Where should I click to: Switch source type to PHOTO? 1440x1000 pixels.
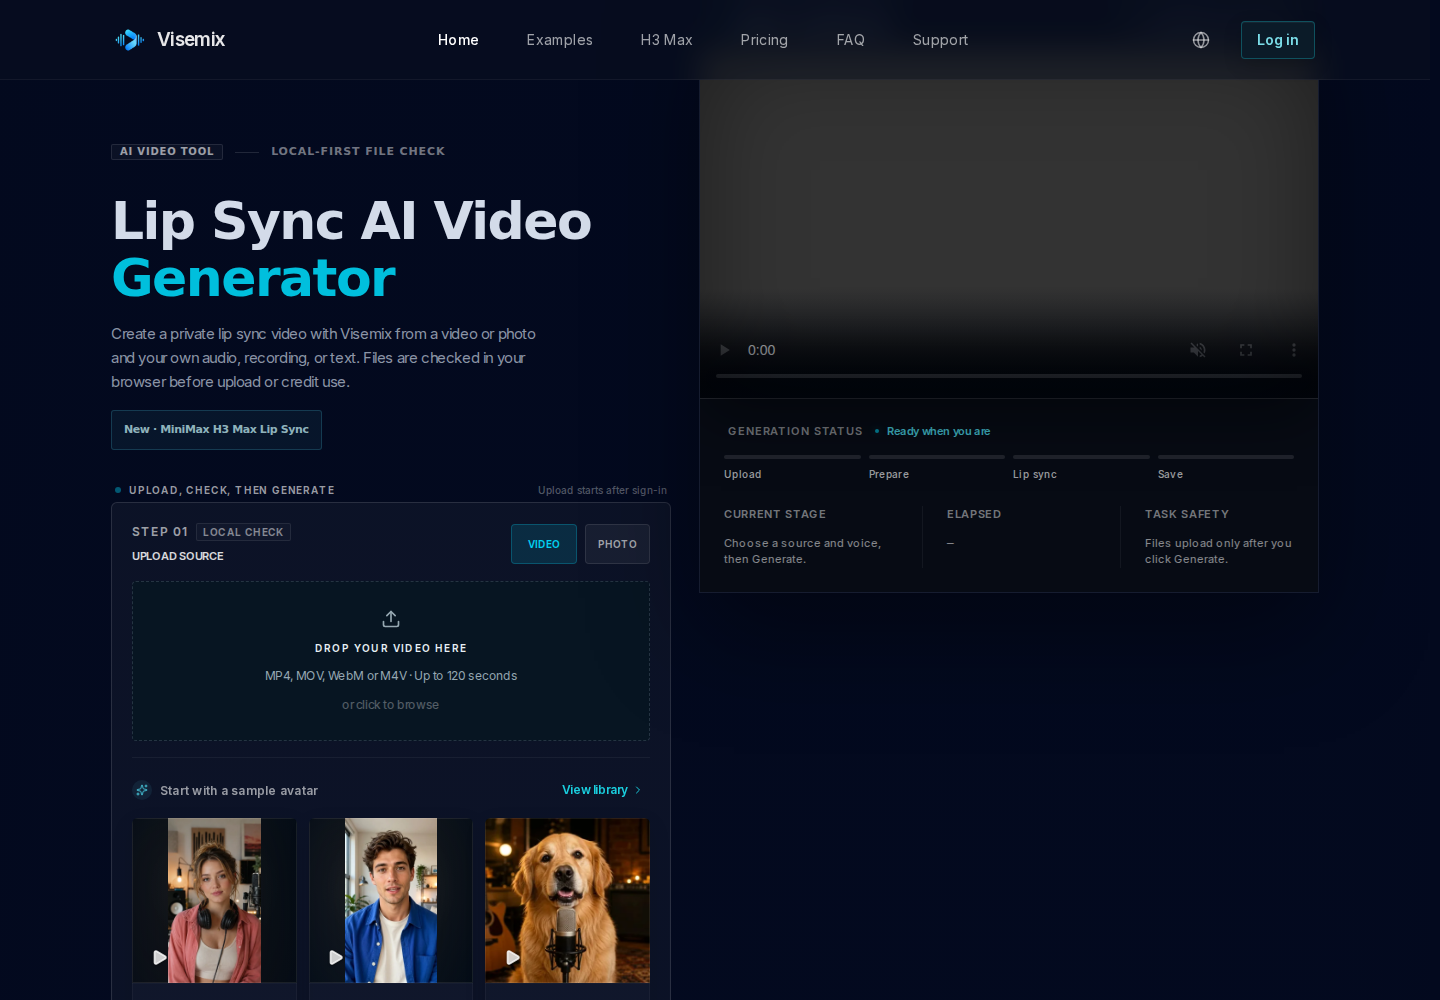coord(617,544)
